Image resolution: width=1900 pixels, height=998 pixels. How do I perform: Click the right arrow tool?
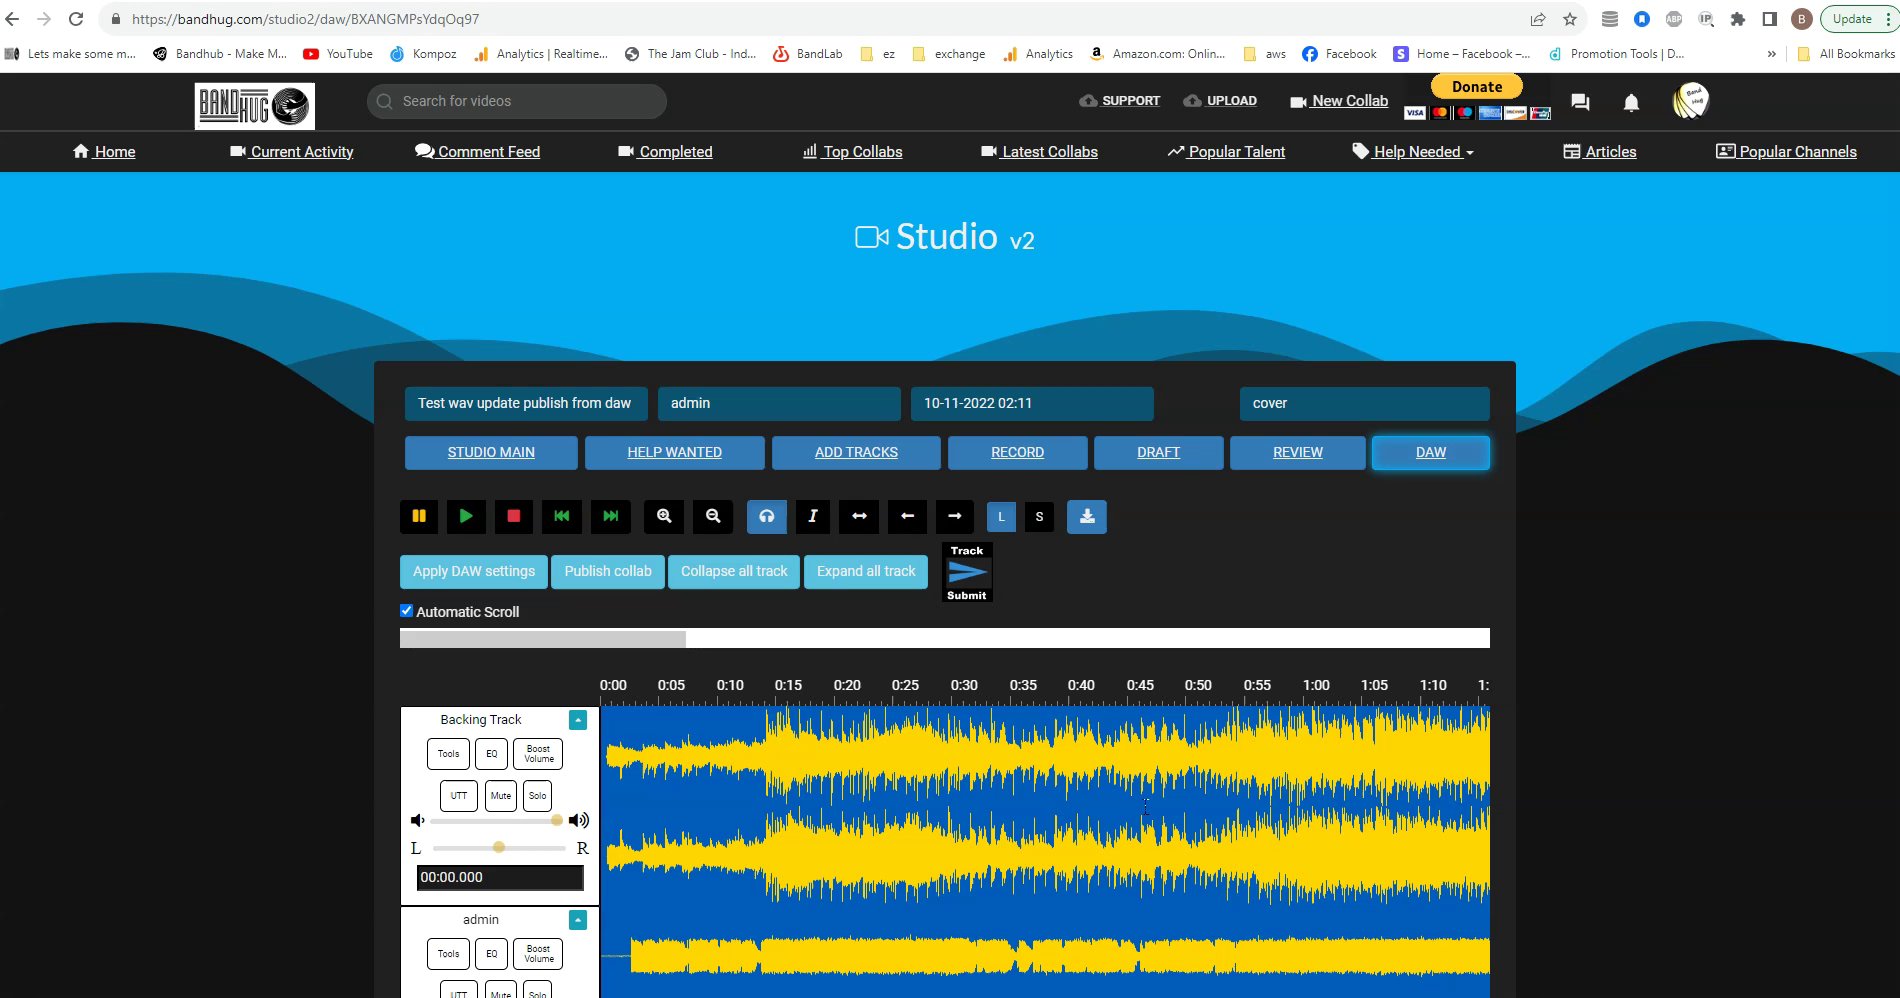(955, 516)
